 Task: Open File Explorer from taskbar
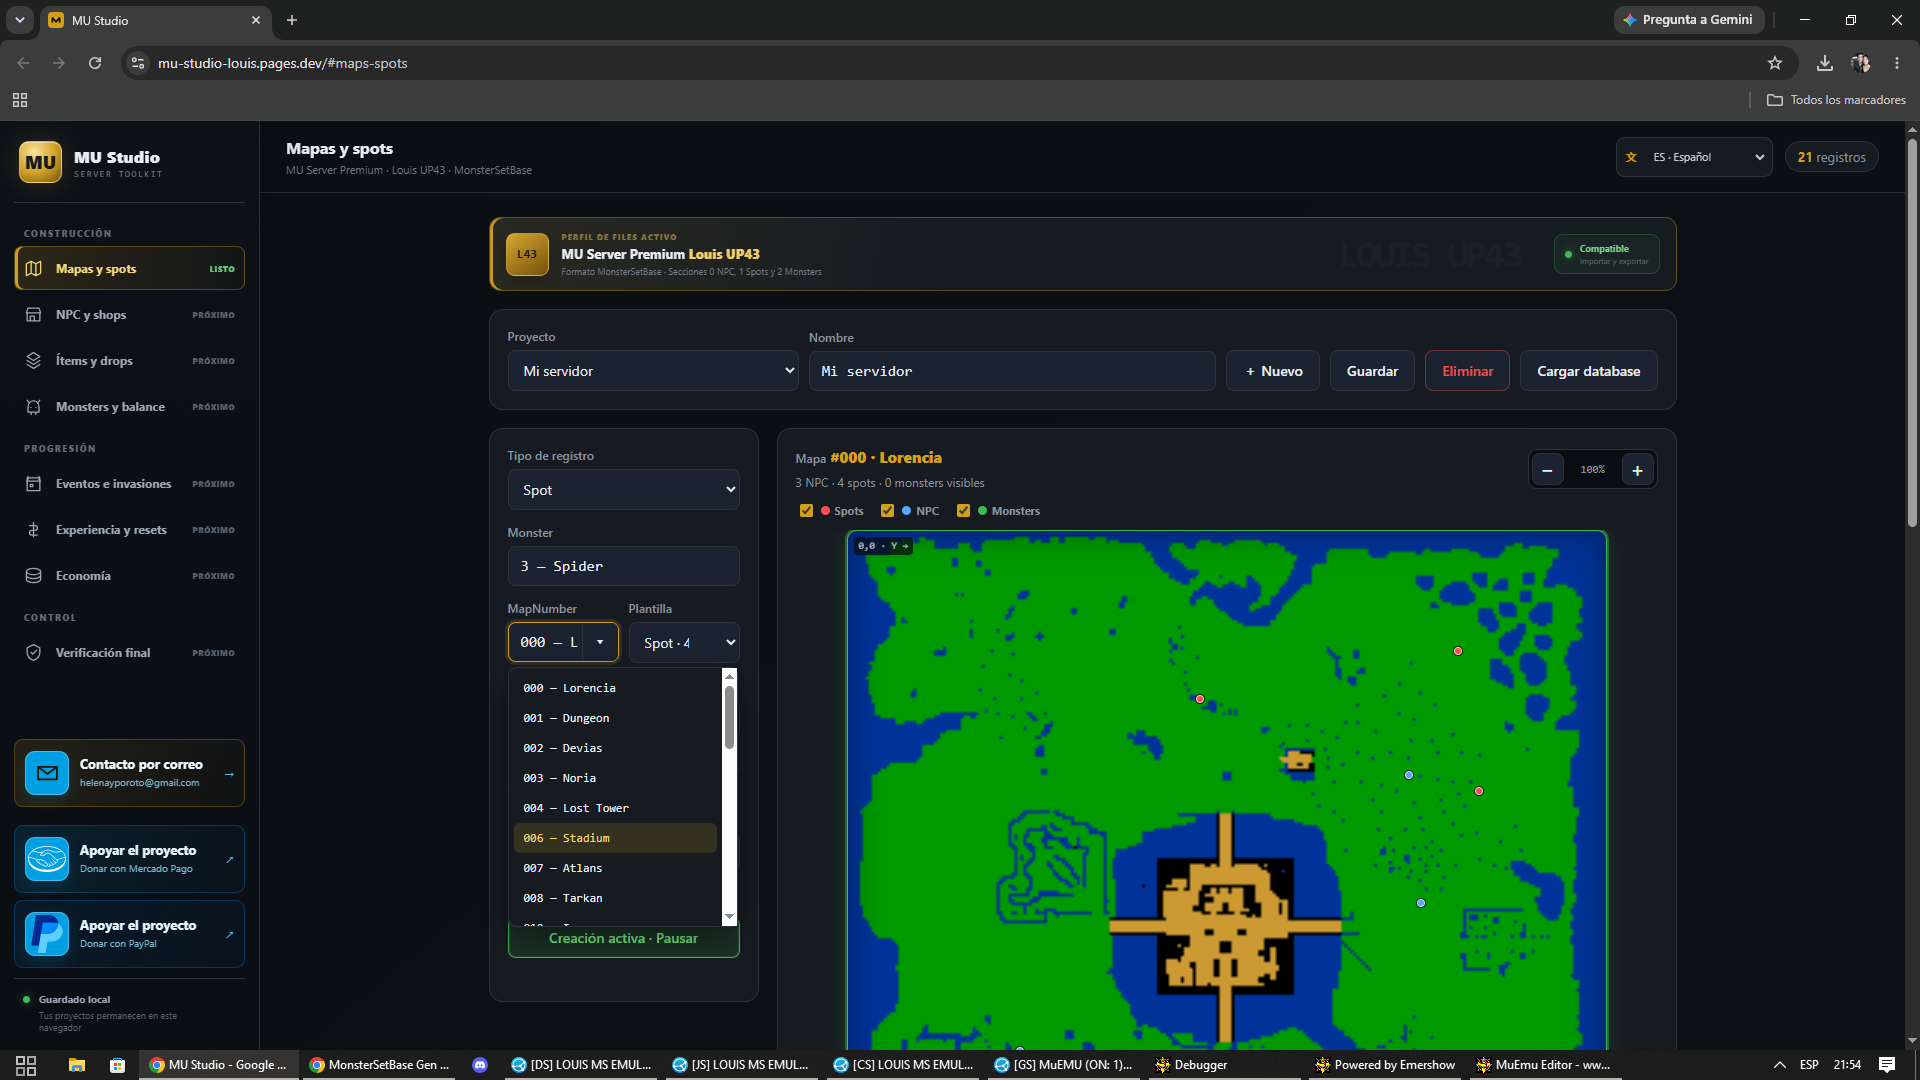77,1065
